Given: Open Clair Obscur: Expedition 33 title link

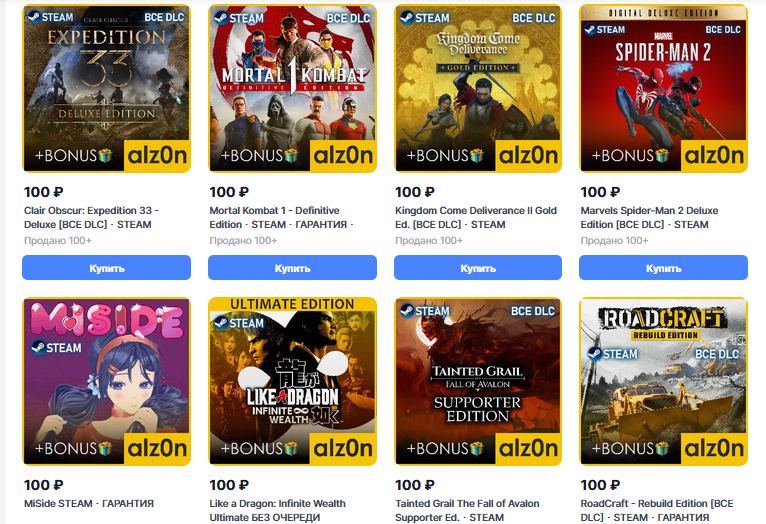Looking at the screenshot, I should pyautogui.click(x=91, y=217).
